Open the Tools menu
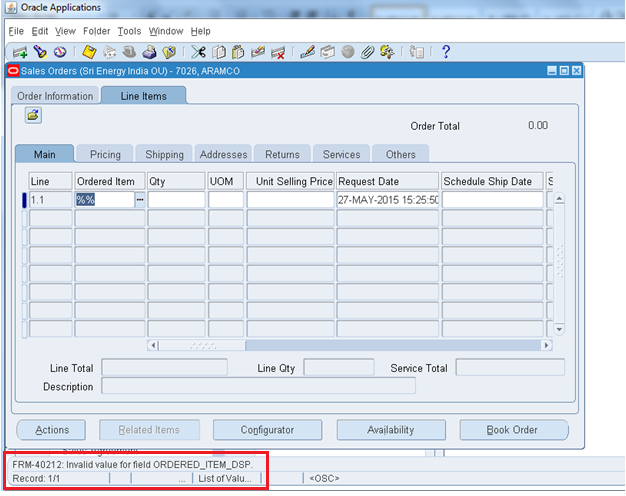 tap(129, 31)
